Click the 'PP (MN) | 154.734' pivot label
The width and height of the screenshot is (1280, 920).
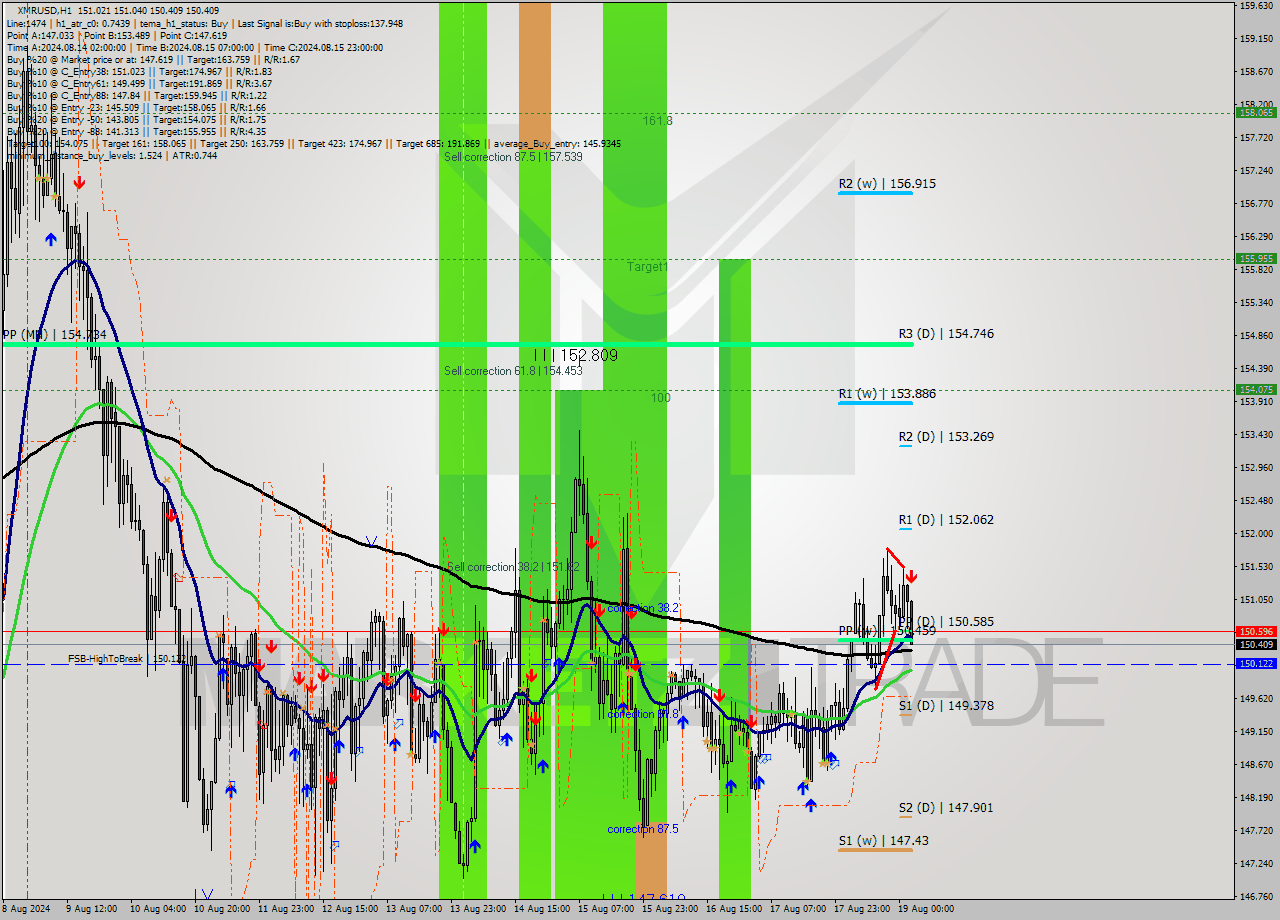coord(53,335)
